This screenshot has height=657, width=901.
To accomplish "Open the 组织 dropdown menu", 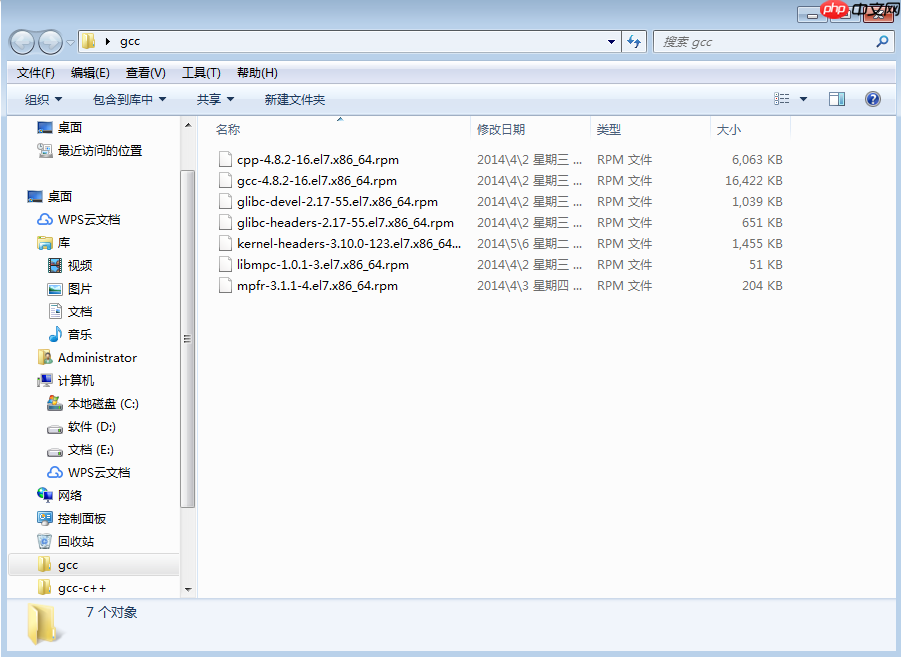I will (x=43, y=98).
